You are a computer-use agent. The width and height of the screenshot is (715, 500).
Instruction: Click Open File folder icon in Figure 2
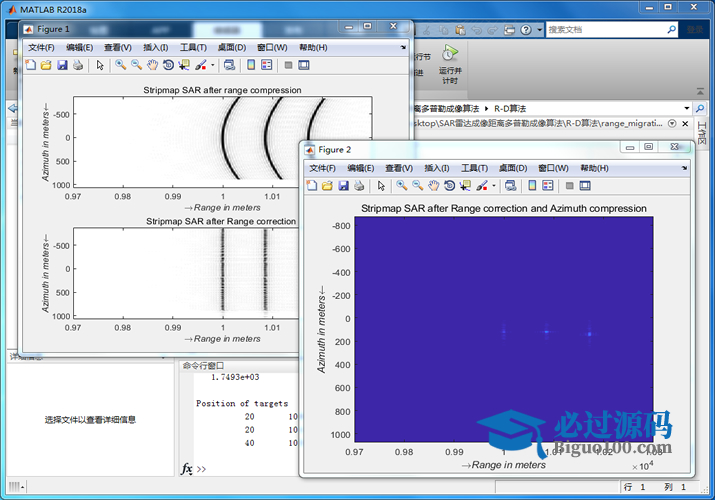[328, 185]
